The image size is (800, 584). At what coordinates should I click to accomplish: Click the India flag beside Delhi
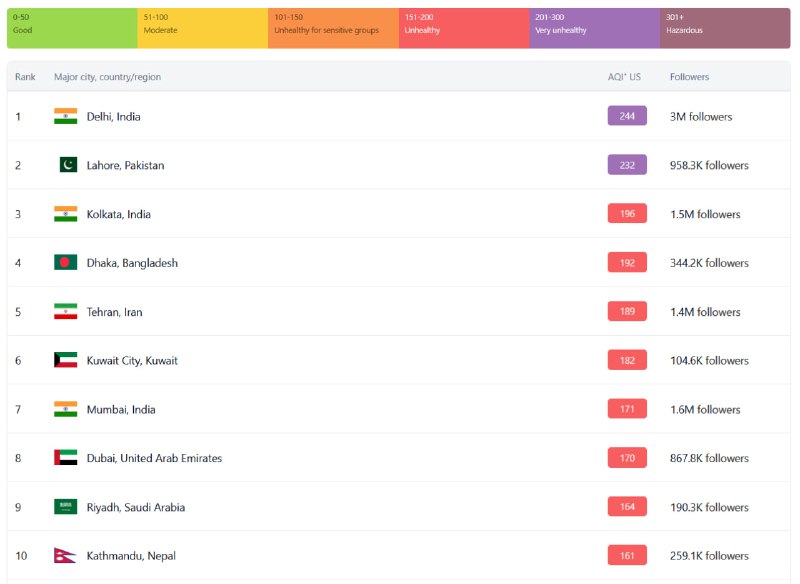pyautogui.click(x=65, y=116)
